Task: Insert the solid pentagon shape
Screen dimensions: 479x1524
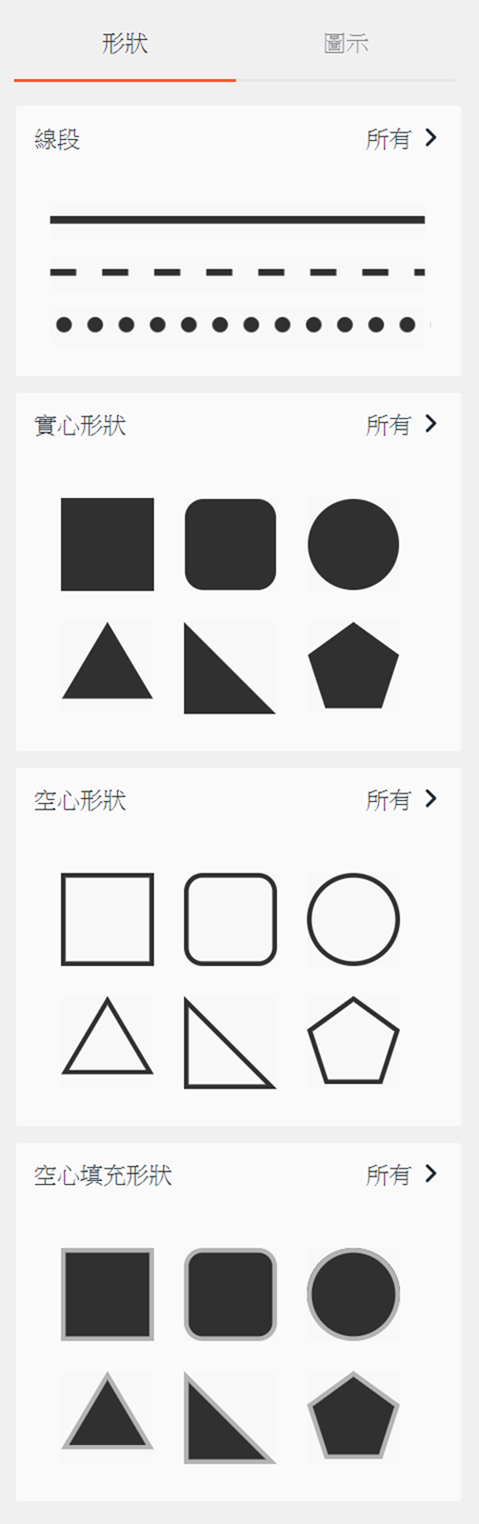Action: tap(353, 667)
